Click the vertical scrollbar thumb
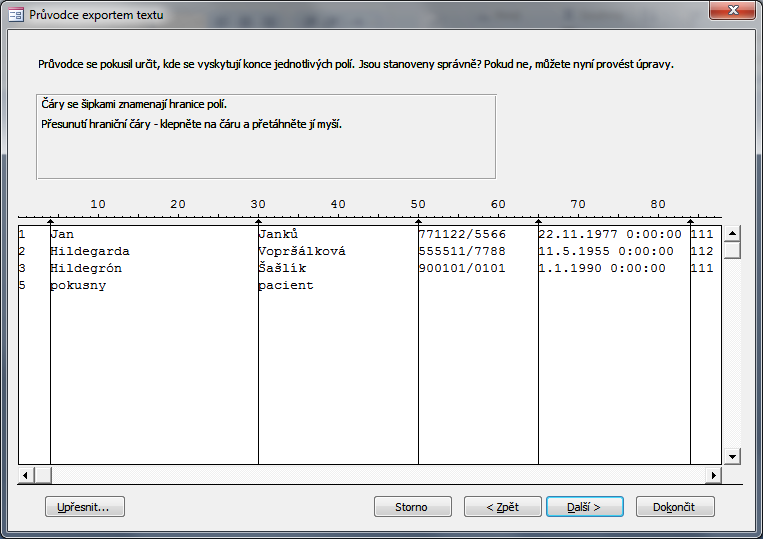Screen dimensions: 763x539 732,250
